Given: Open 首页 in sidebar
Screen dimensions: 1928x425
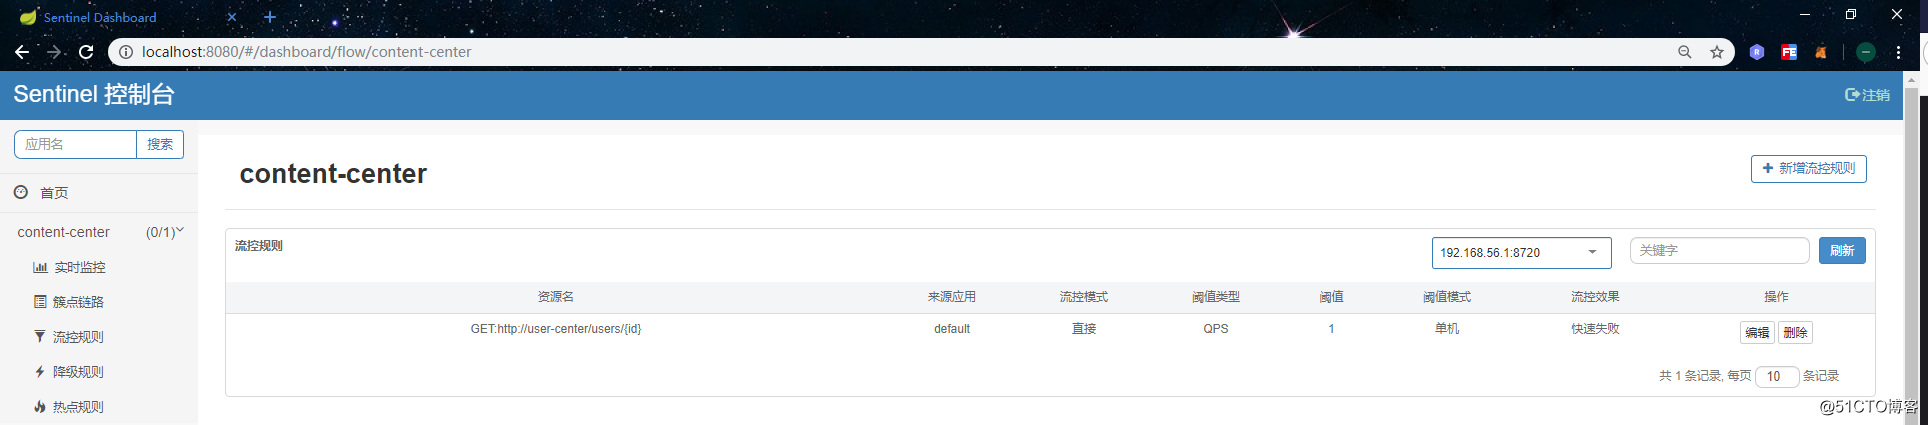Looking at the screenshot, I should click(x=54, y=193).
